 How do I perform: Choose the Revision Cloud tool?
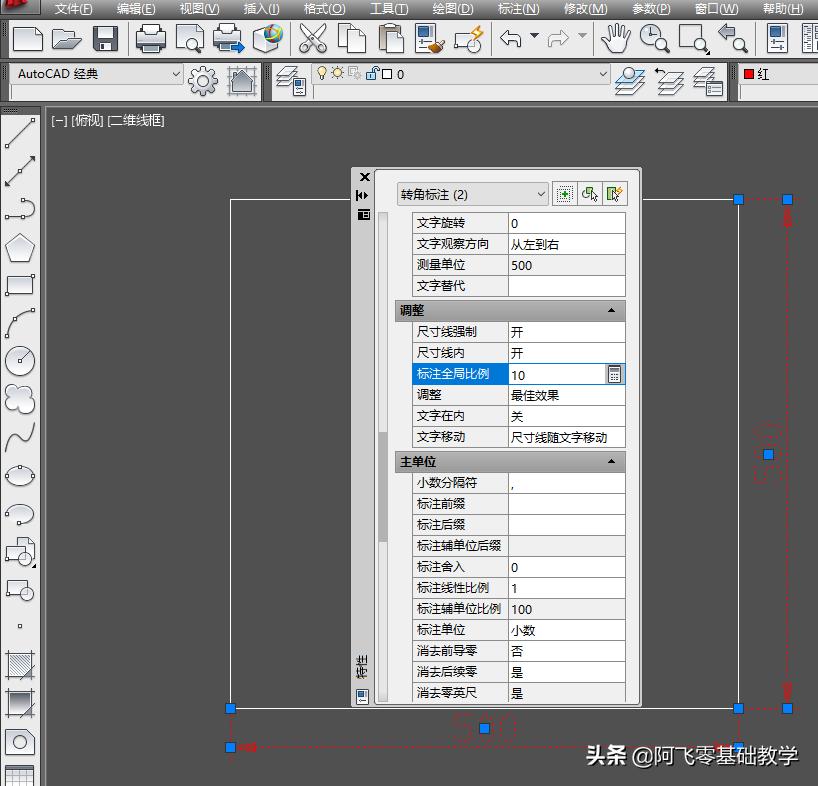(20, 399)
